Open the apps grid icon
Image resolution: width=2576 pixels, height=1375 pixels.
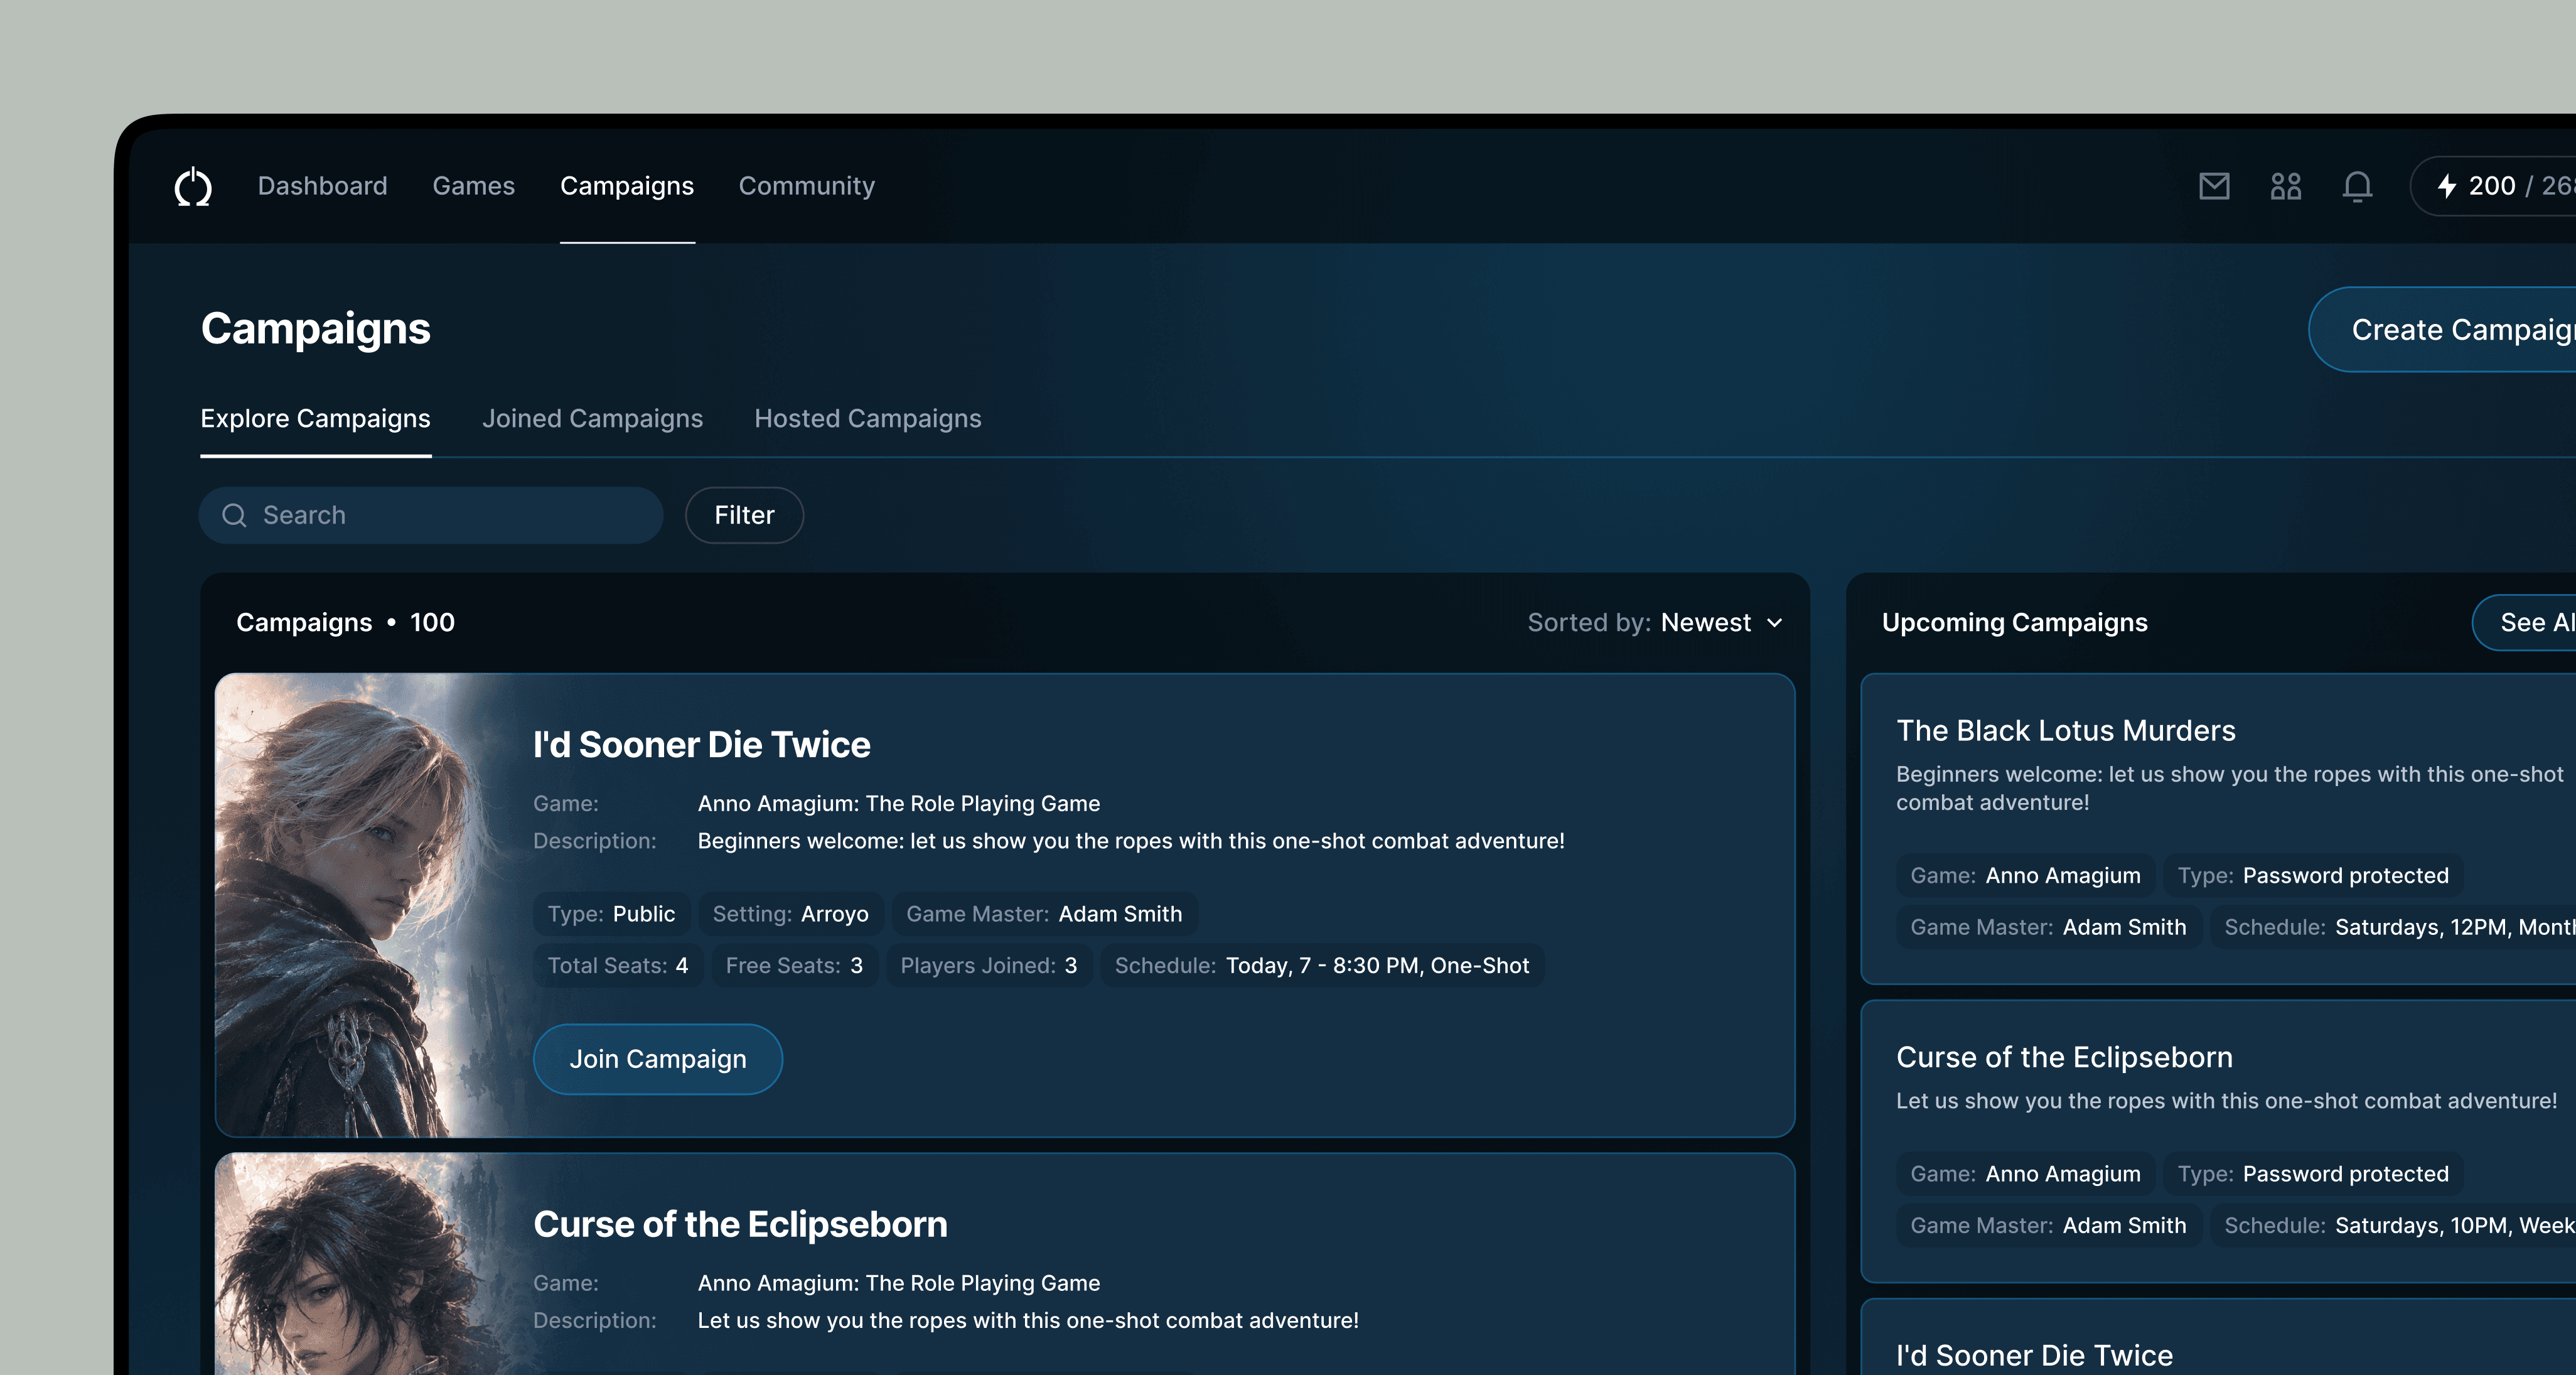pyautogui.click(x=2286, y=186)
